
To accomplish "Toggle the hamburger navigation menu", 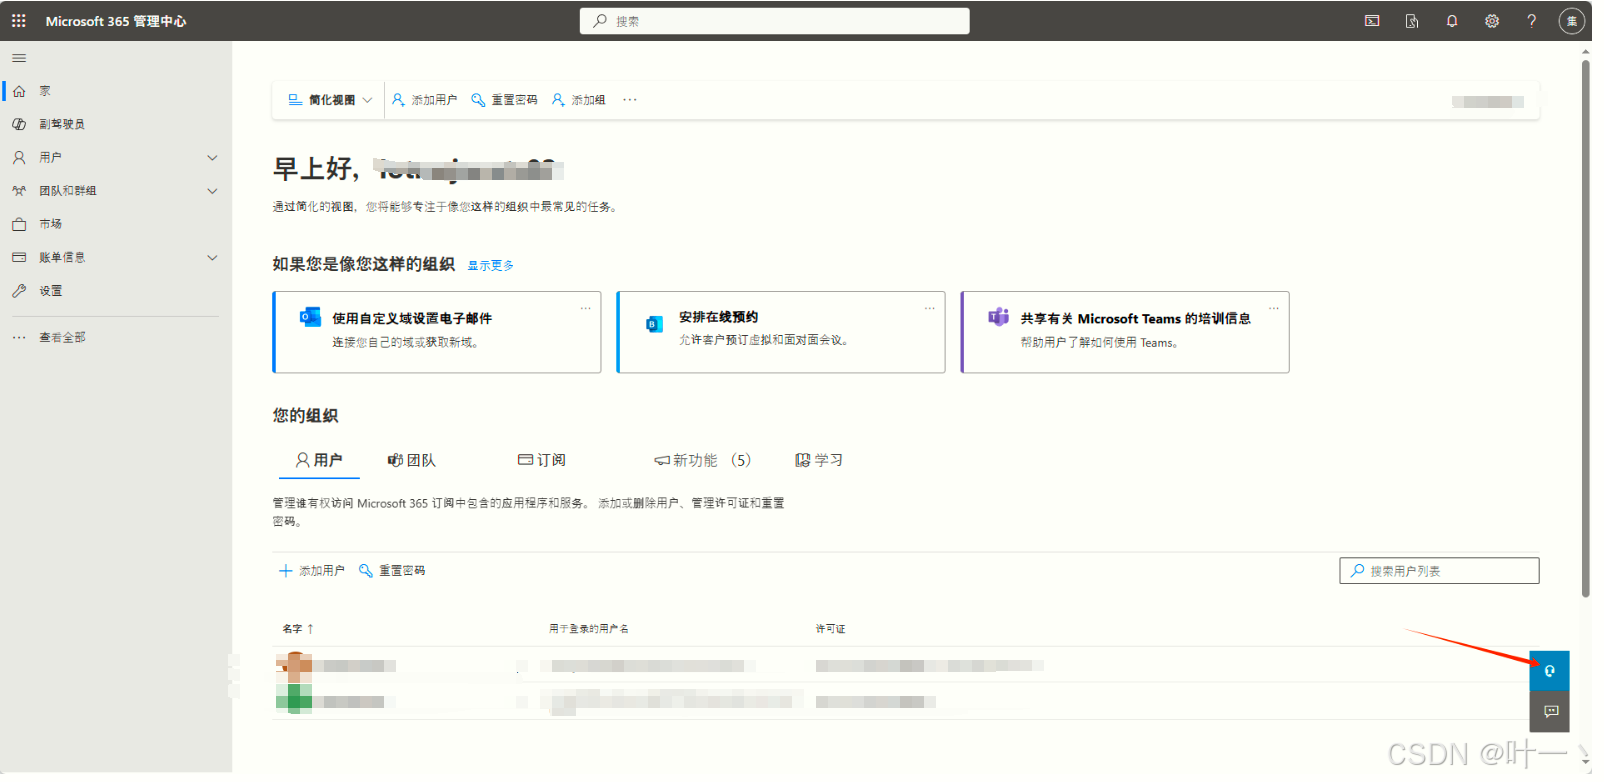I will tap(19, 58).
